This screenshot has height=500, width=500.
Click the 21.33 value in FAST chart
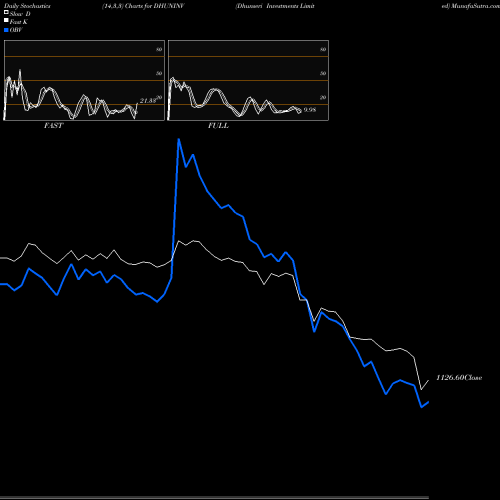tap(148, 101)
